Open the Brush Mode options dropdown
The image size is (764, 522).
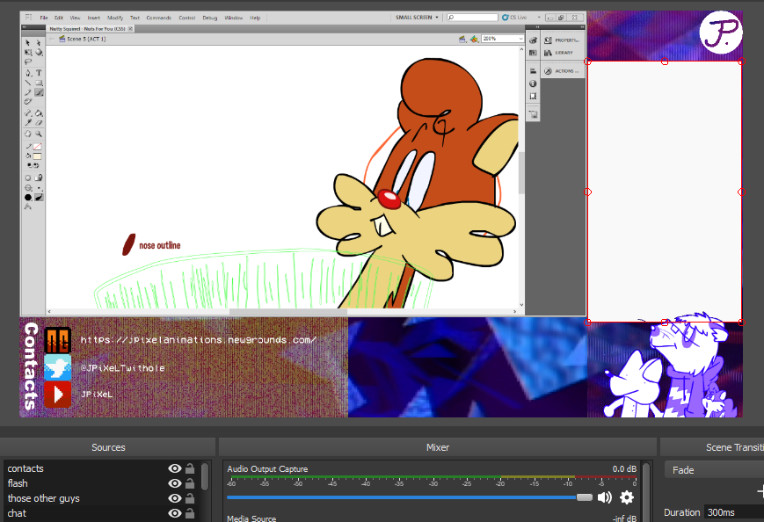click(28, 188)
